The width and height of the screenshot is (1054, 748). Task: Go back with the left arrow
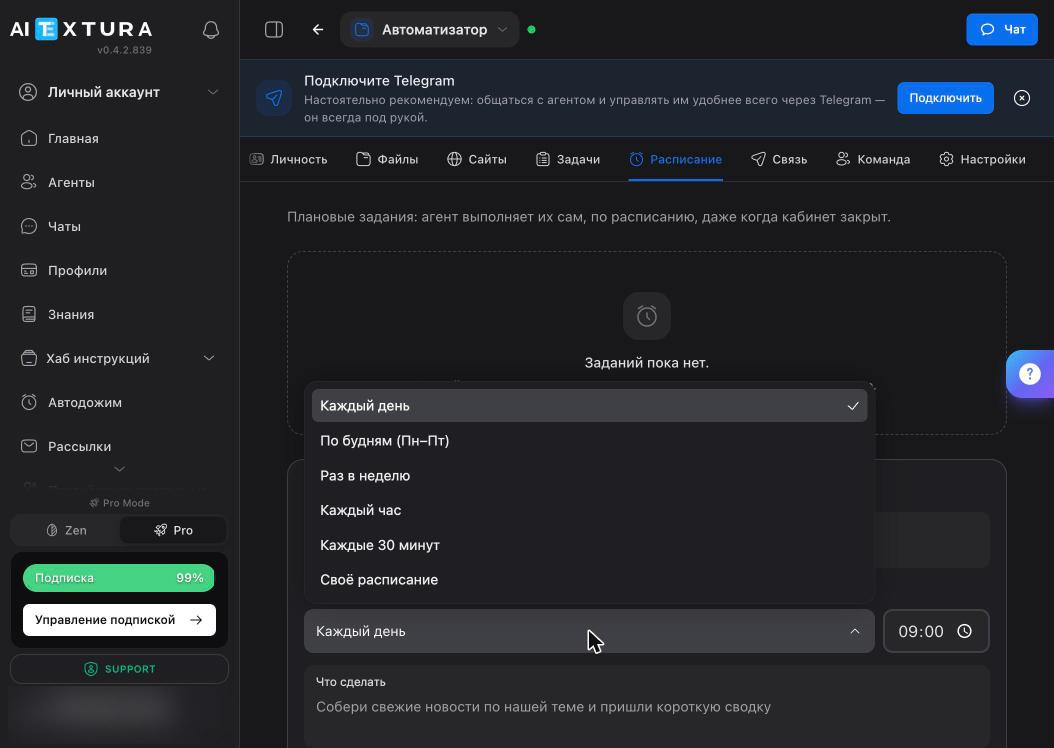click(318, 30)
